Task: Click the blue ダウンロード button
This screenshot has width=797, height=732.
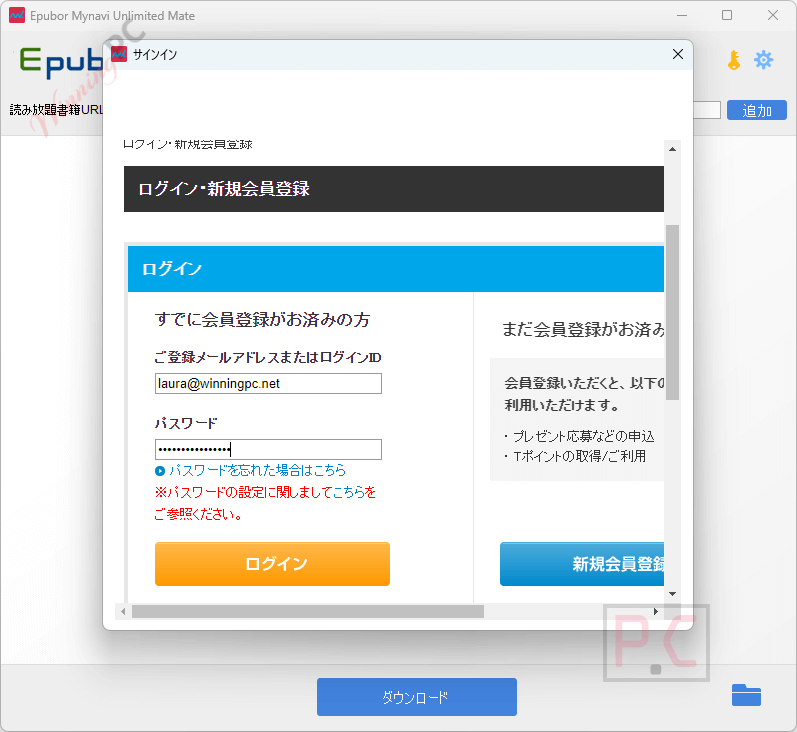Action: pyautogui.click(x=417, y=697)
